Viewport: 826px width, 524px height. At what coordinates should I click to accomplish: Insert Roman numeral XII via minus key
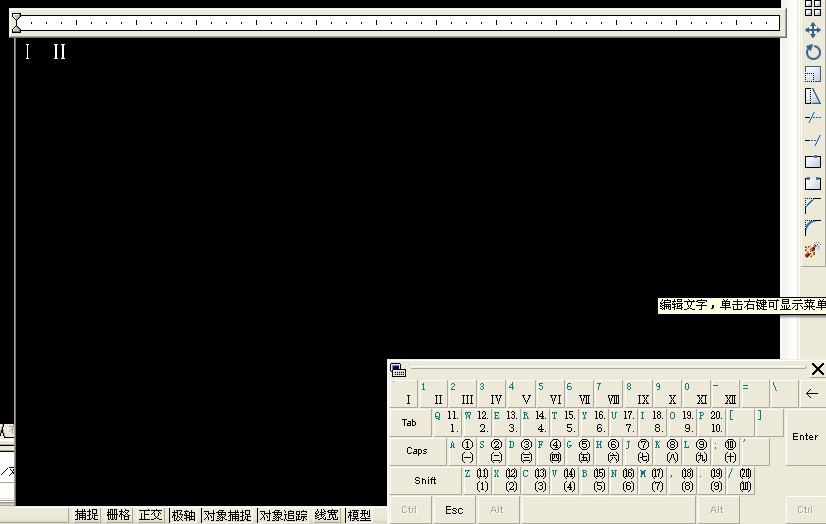tap(725, 393)
